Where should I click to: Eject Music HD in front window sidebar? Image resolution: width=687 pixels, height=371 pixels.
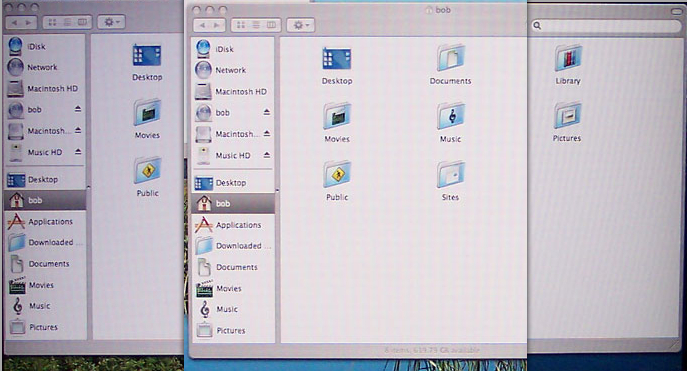[266, 155]
